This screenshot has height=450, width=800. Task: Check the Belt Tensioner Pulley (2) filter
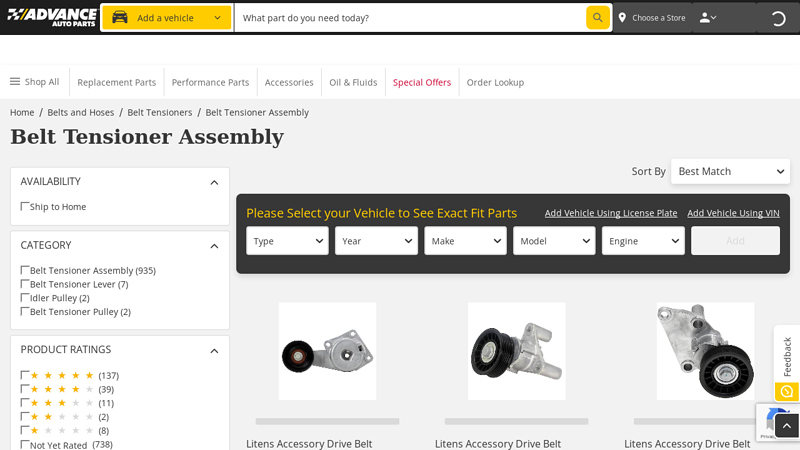24,311
